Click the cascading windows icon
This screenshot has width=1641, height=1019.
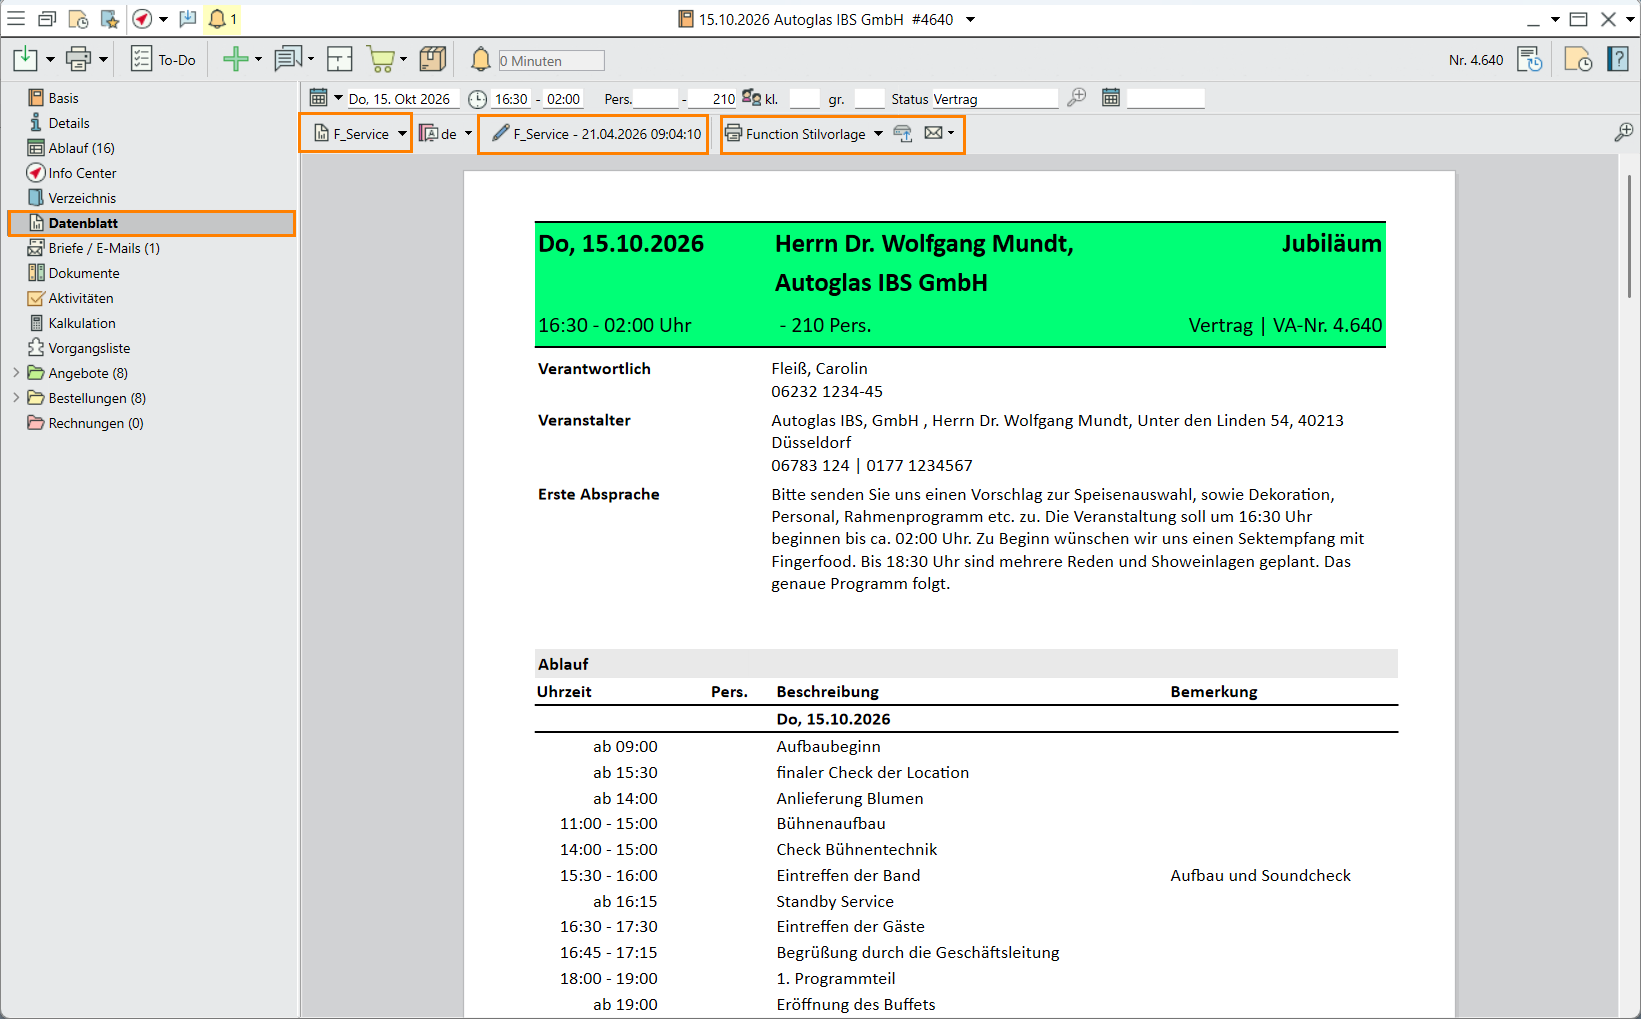(x=47, y=19)
